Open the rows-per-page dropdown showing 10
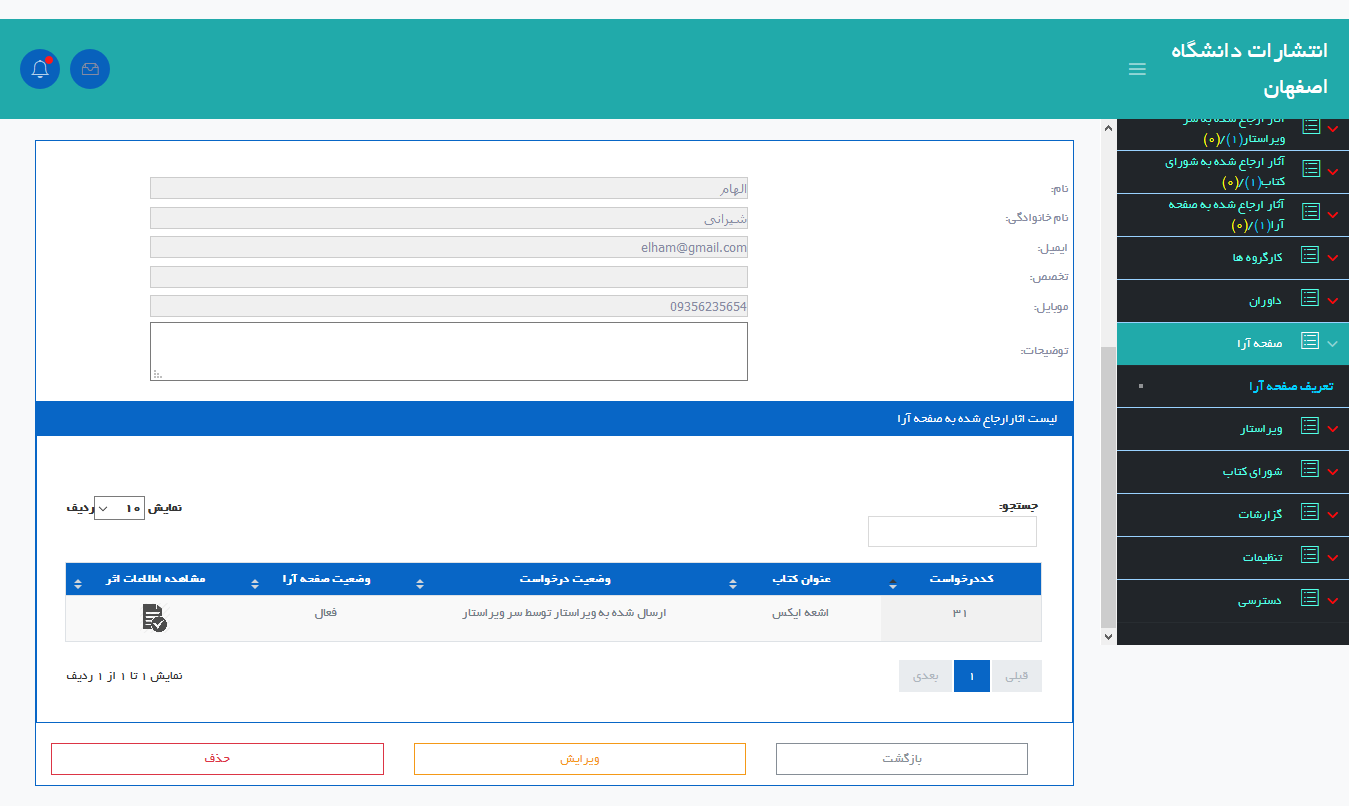Screen dimensions: 1349x806 point(119,508)
